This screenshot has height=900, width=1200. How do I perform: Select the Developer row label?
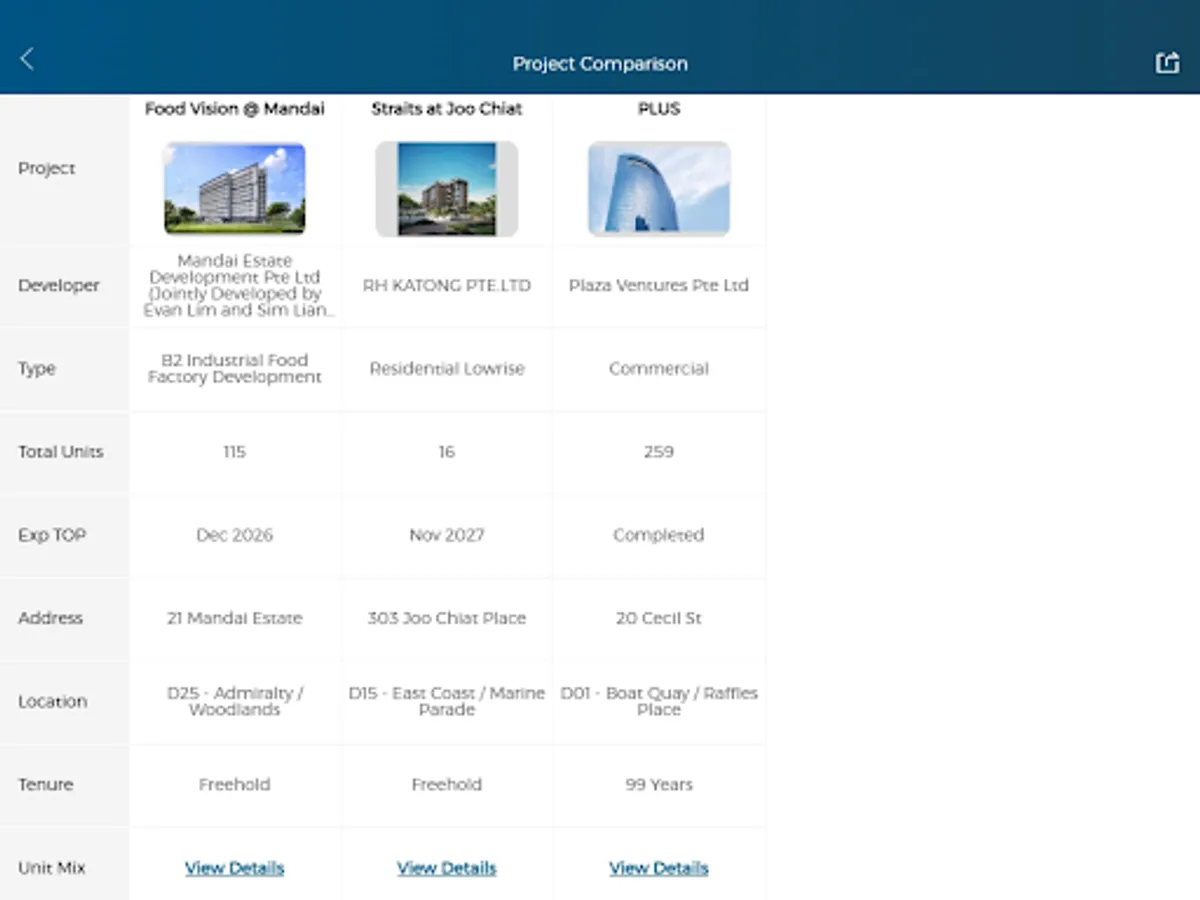pos(59,285)
